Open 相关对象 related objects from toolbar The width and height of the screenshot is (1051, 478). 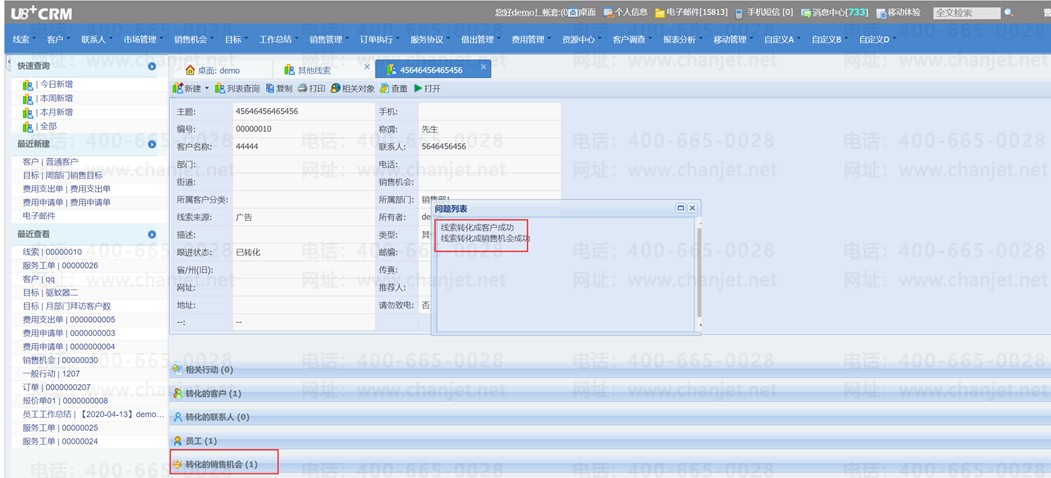coord(353,88)
